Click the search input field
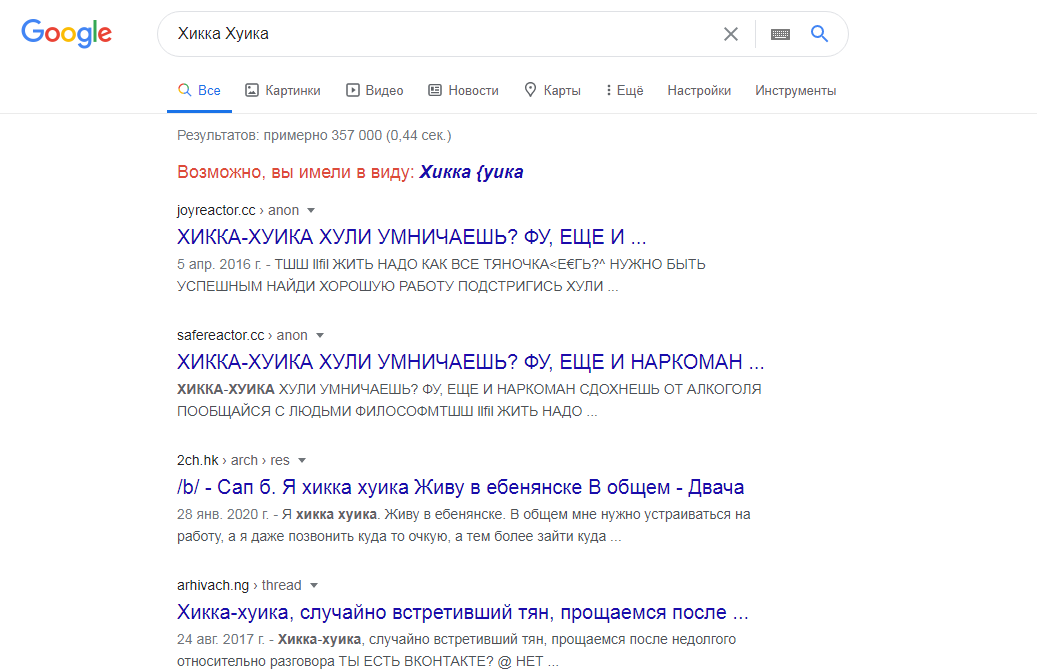 coord(440,34)
